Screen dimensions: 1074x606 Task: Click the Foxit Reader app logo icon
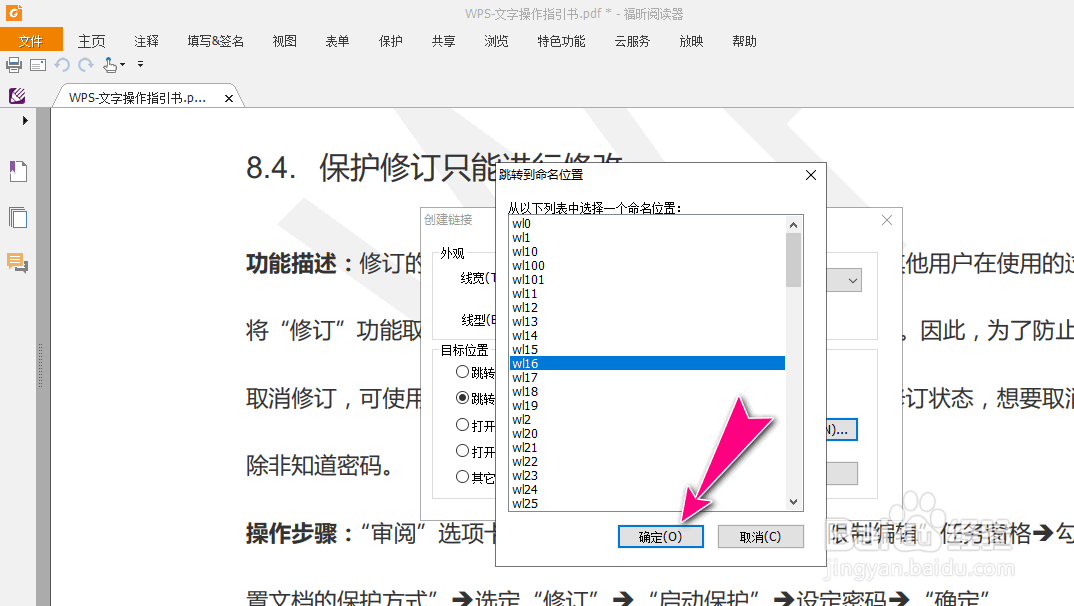[14, 12]
